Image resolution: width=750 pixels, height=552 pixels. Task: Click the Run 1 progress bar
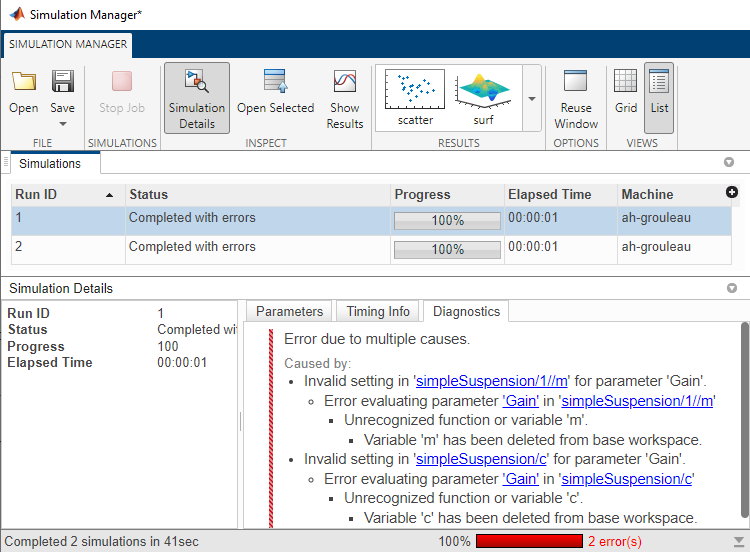point(447,221)
